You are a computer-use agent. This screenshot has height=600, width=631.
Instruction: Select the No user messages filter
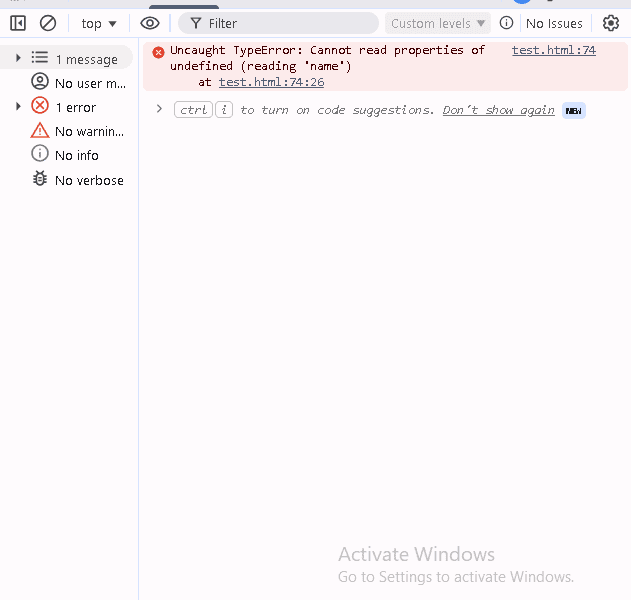tap(88, 83)
